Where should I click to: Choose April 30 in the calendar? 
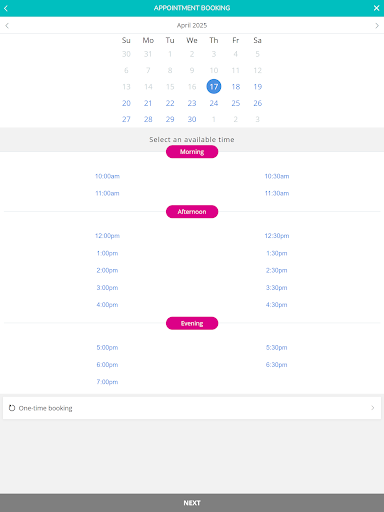coord(192,119)
